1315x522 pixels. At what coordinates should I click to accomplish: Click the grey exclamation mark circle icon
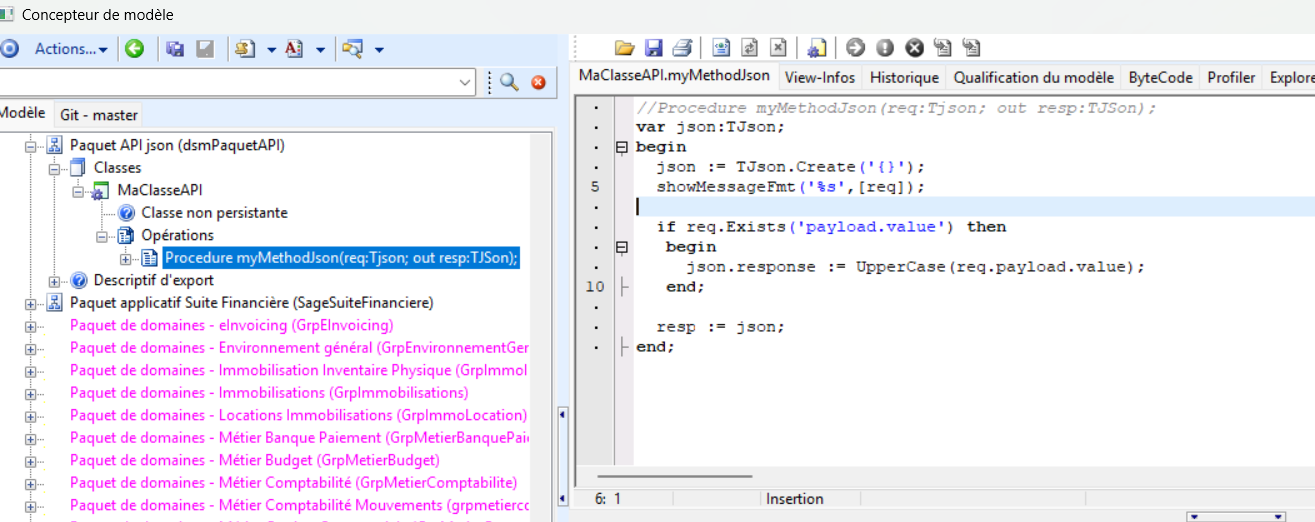885,48
